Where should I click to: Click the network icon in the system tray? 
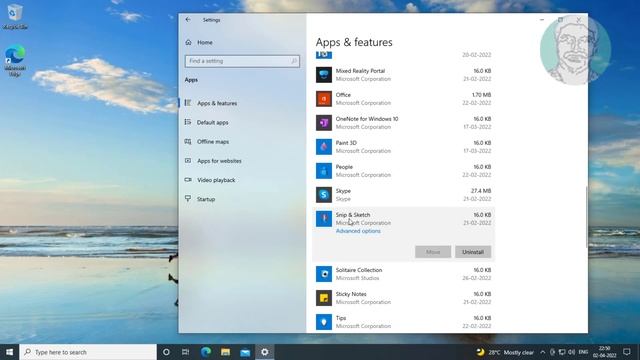[562, 352]
